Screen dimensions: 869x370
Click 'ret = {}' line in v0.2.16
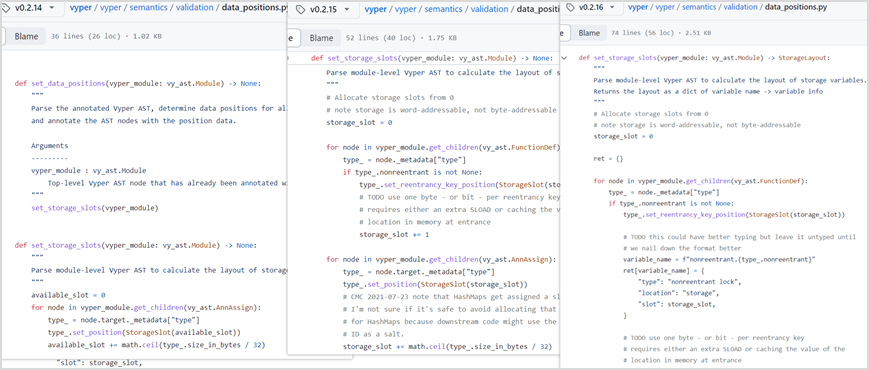click(608, 158)
